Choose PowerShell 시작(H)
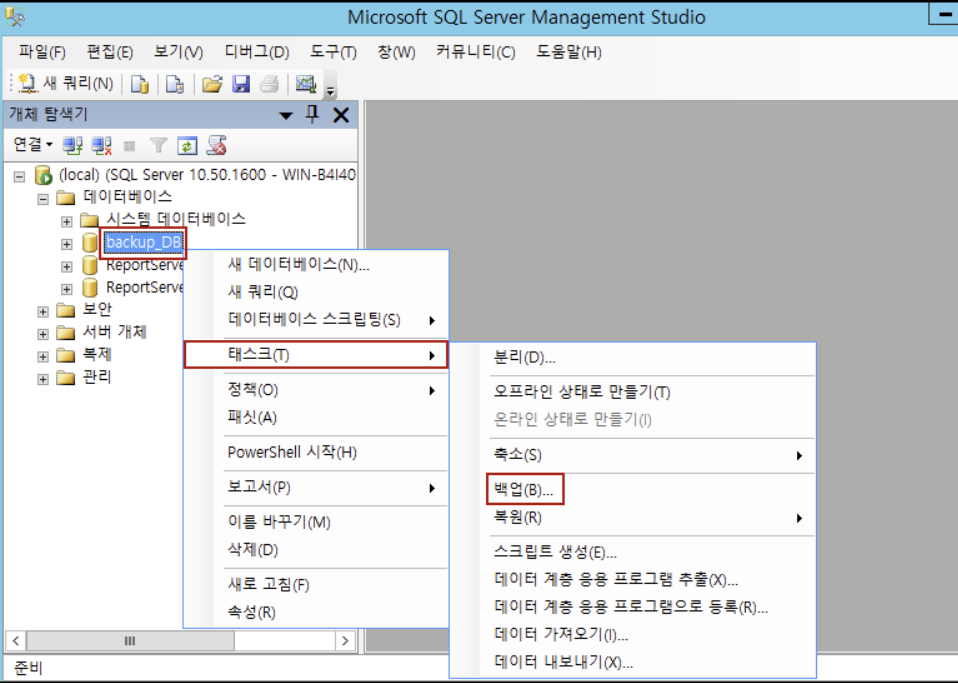The height and width of the screenshot is (683, 958). pos(316,452)
